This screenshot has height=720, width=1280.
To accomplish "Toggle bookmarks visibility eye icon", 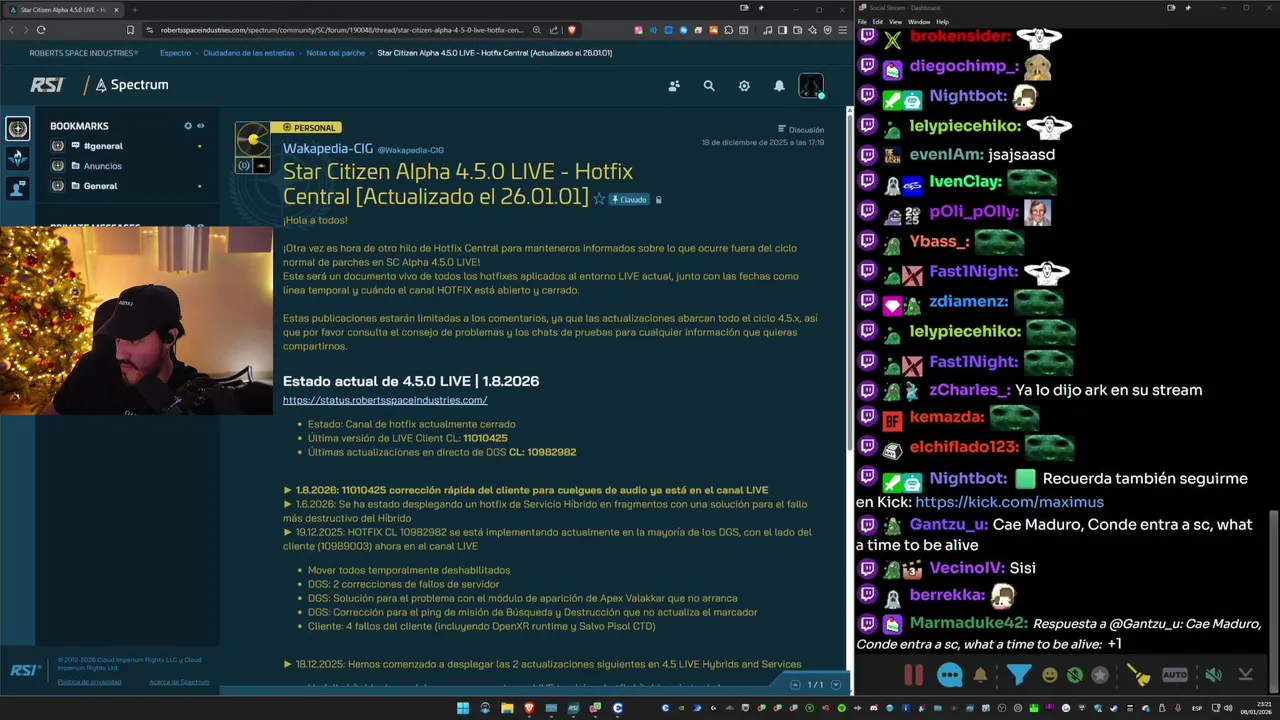I will pyautogui.click(x=200, y=126).
